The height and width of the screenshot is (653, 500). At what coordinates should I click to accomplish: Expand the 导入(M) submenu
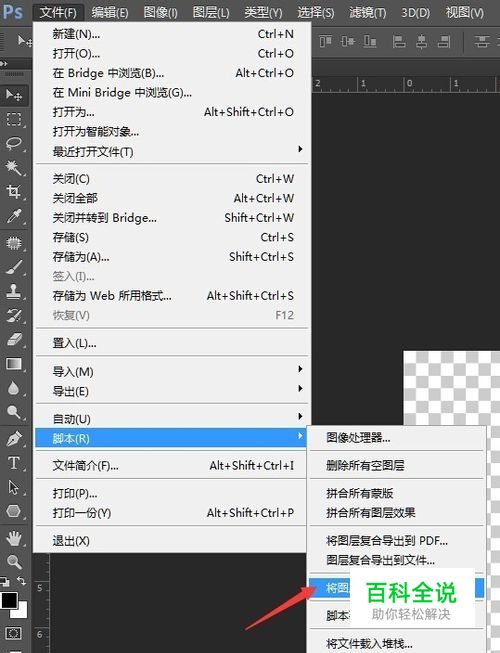point(172,371)
